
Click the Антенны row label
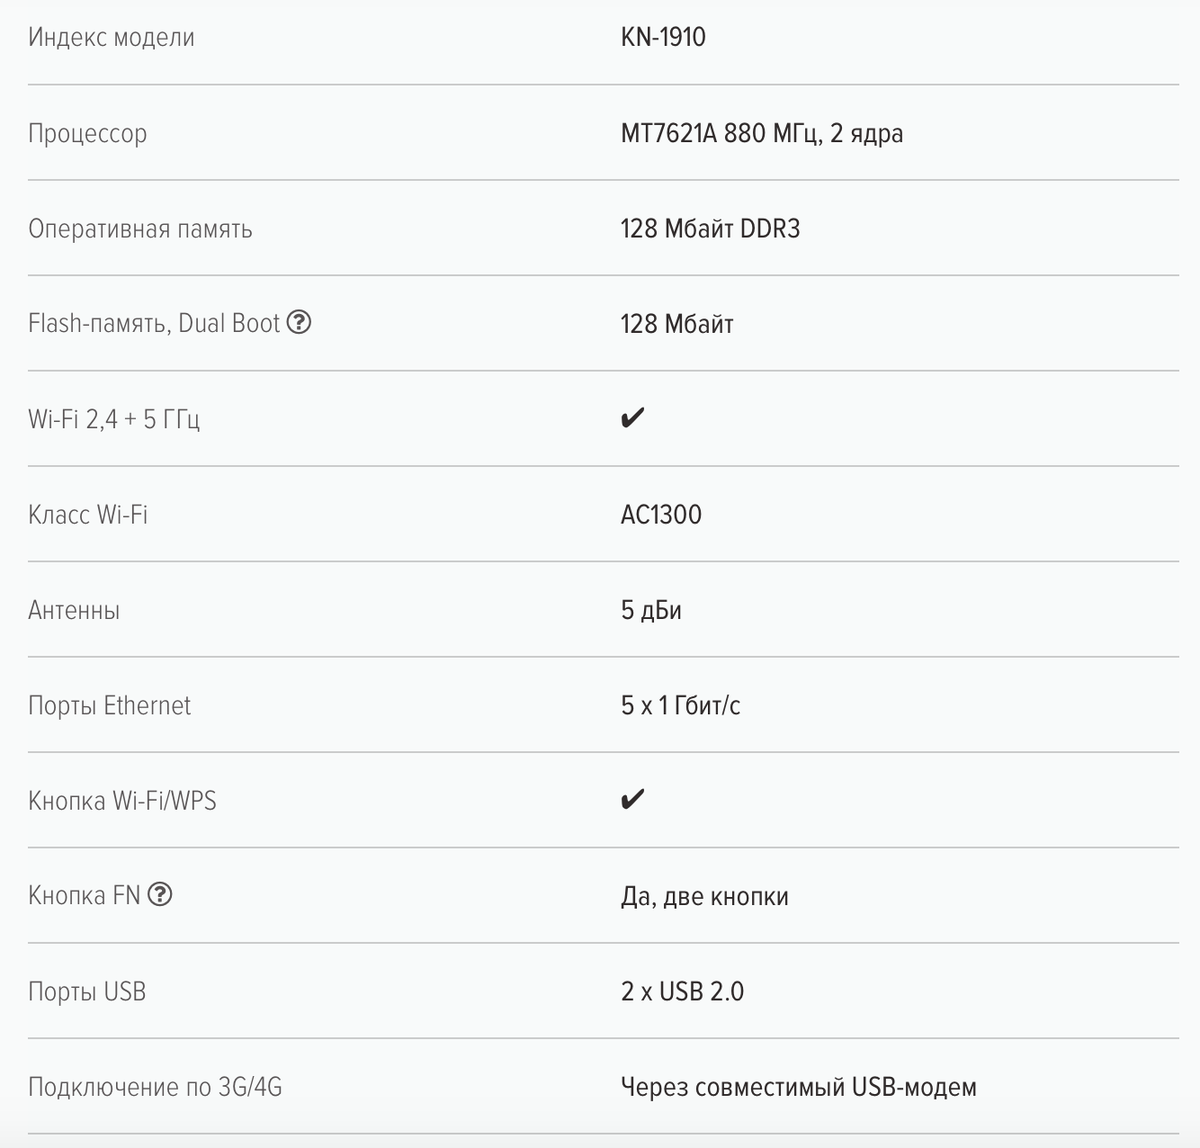[74, 610]
